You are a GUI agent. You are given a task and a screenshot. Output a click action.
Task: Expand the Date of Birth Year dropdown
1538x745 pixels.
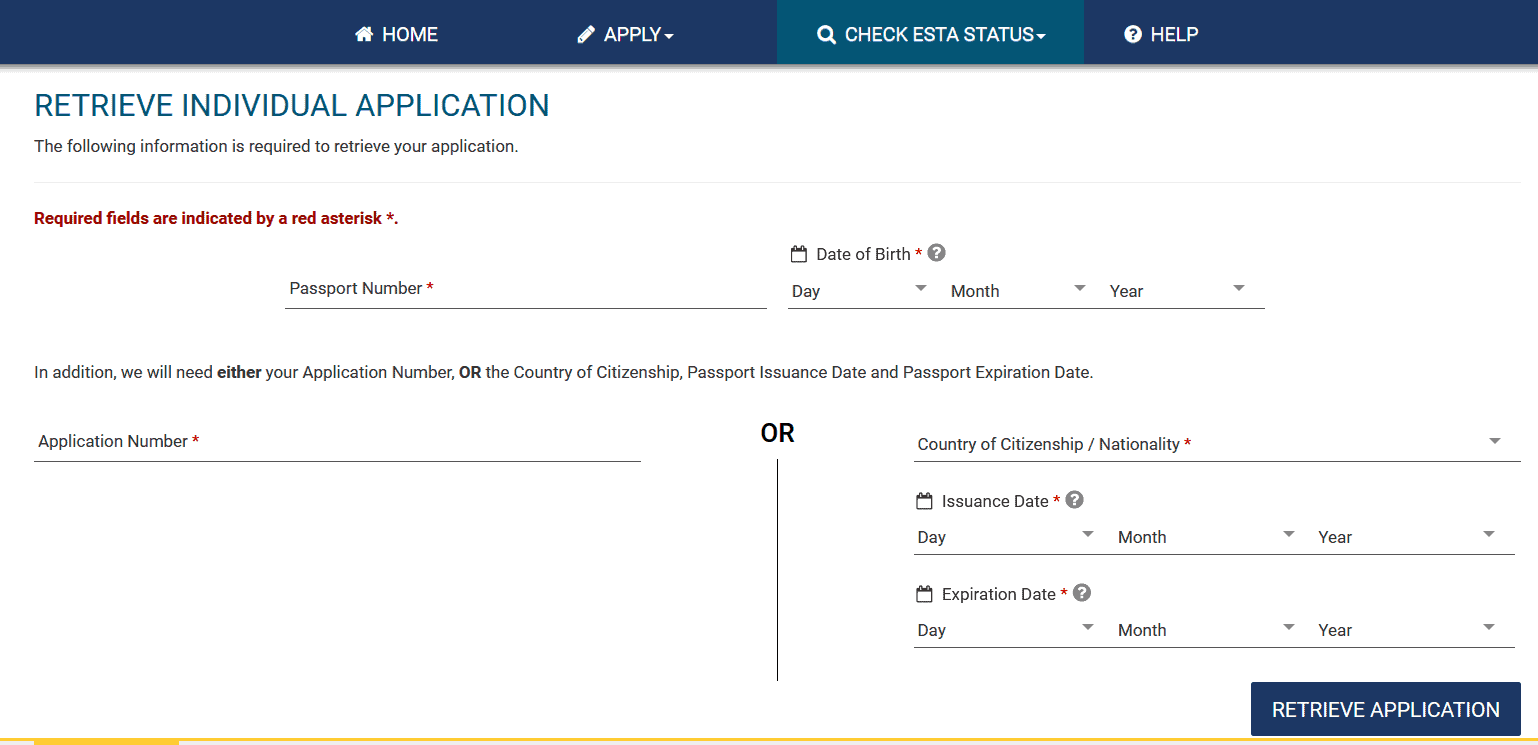[x=1177, y=291]
